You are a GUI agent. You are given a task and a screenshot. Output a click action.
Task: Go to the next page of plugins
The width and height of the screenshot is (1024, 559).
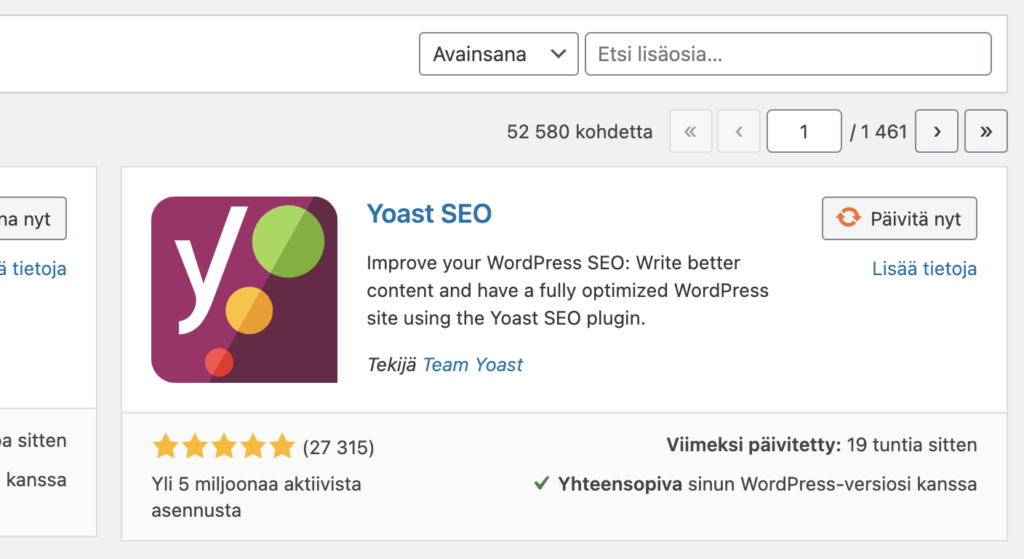pyautogui.click(x=936, y=131)
